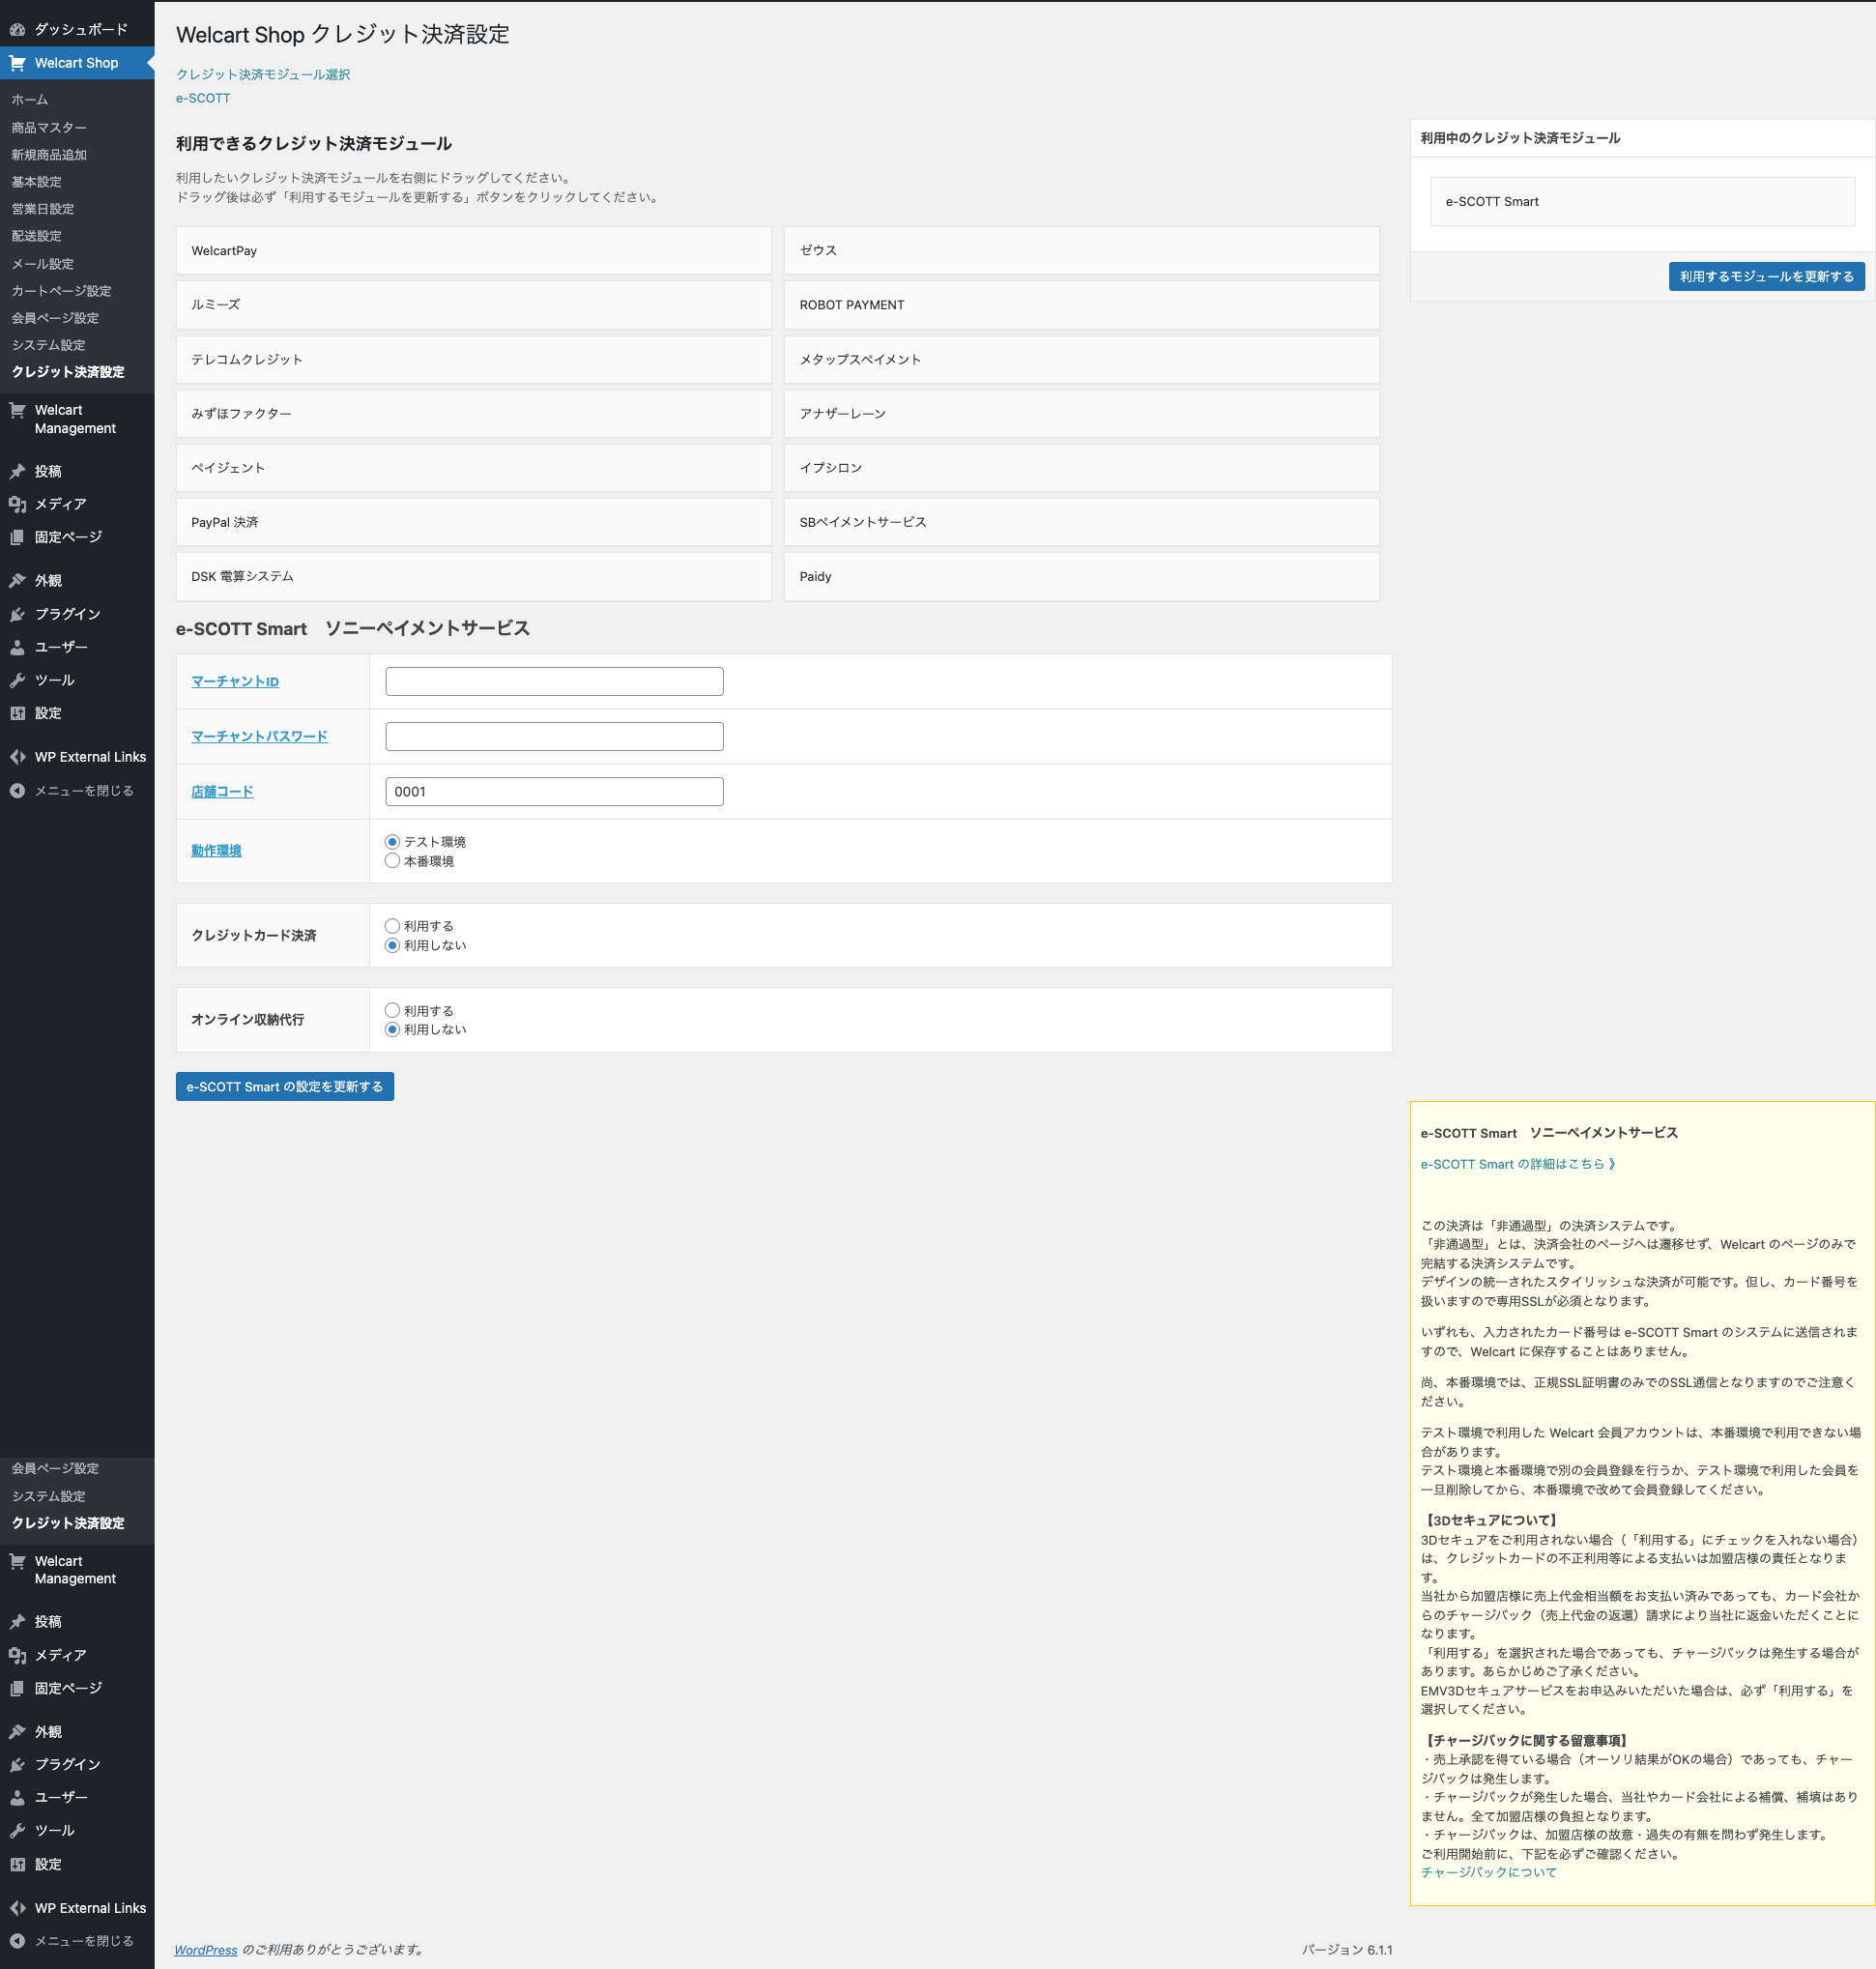Open the WordPress footer link
1876x1969 pixels.
(x=206, y=1950)
